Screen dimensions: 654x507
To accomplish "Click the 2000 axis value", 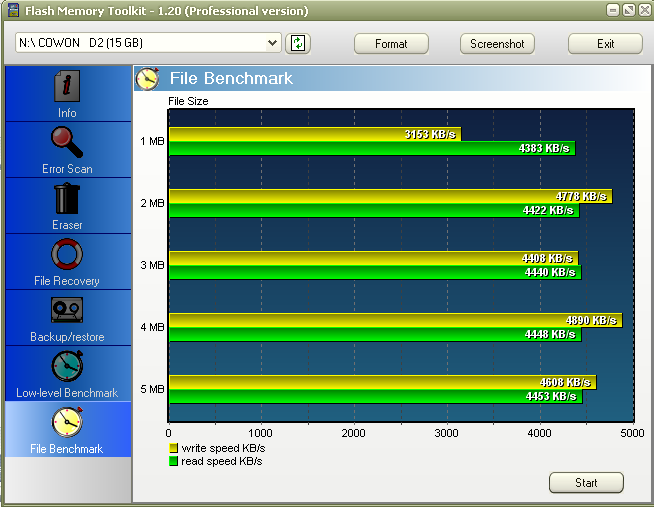I will click(353, 433).
